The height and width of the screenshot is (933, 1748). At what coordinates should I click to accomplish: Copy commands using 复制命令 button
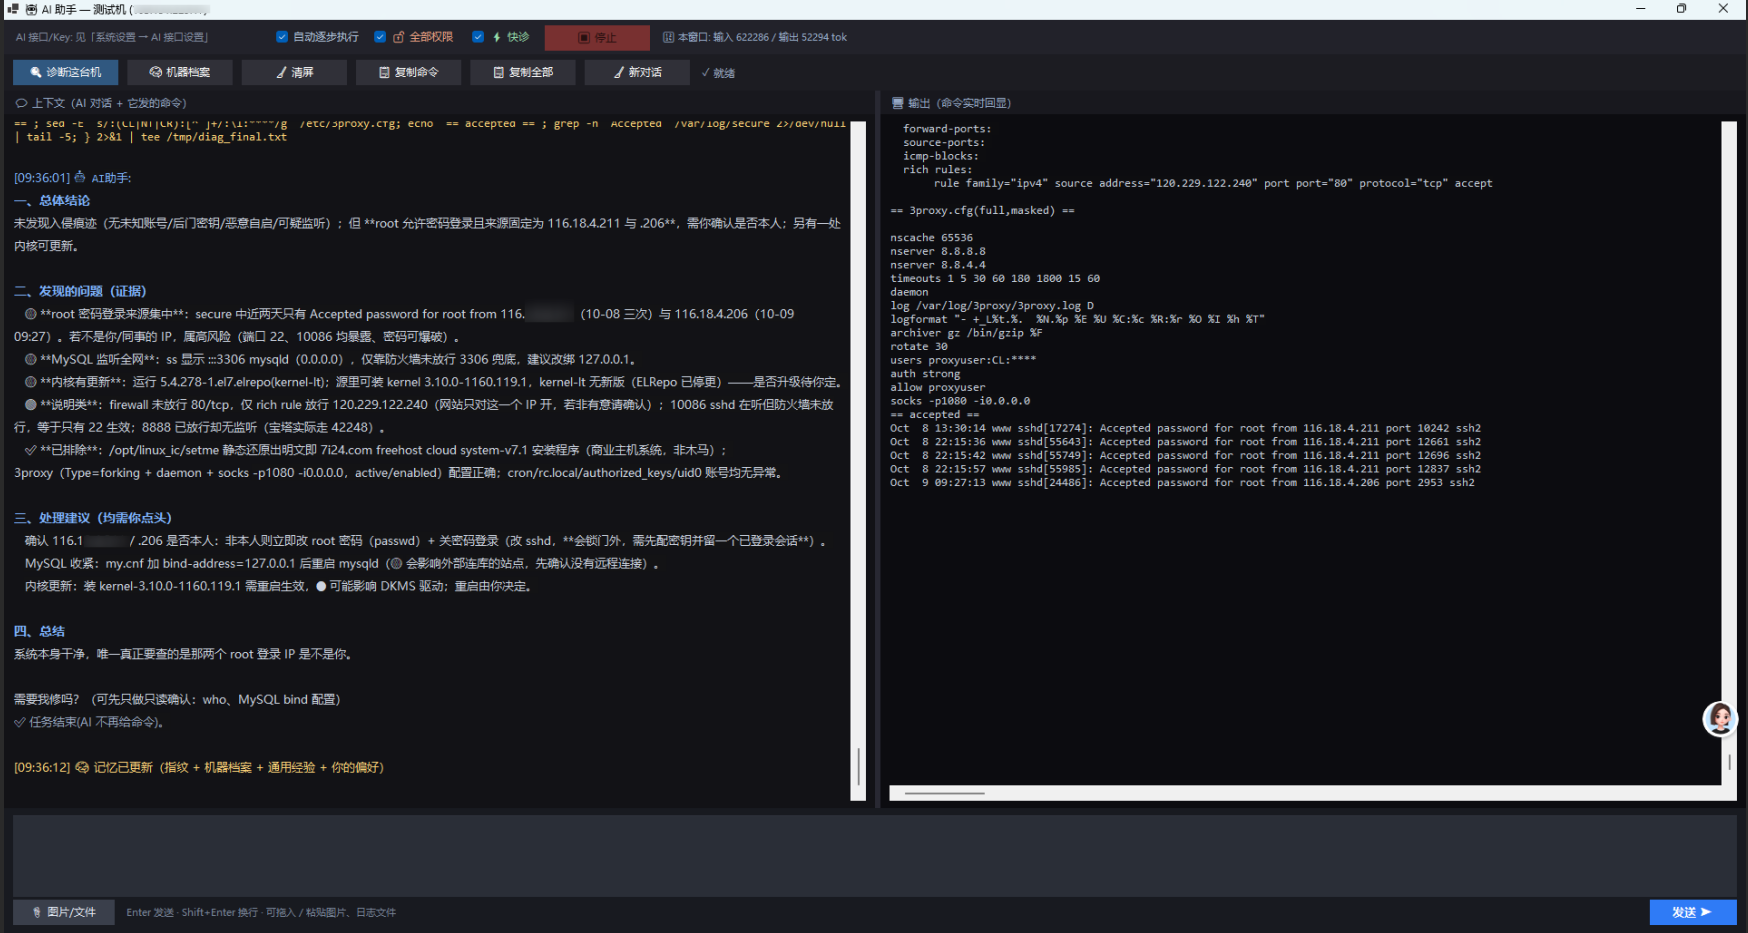pyautogui.click(x=408, y=72)
